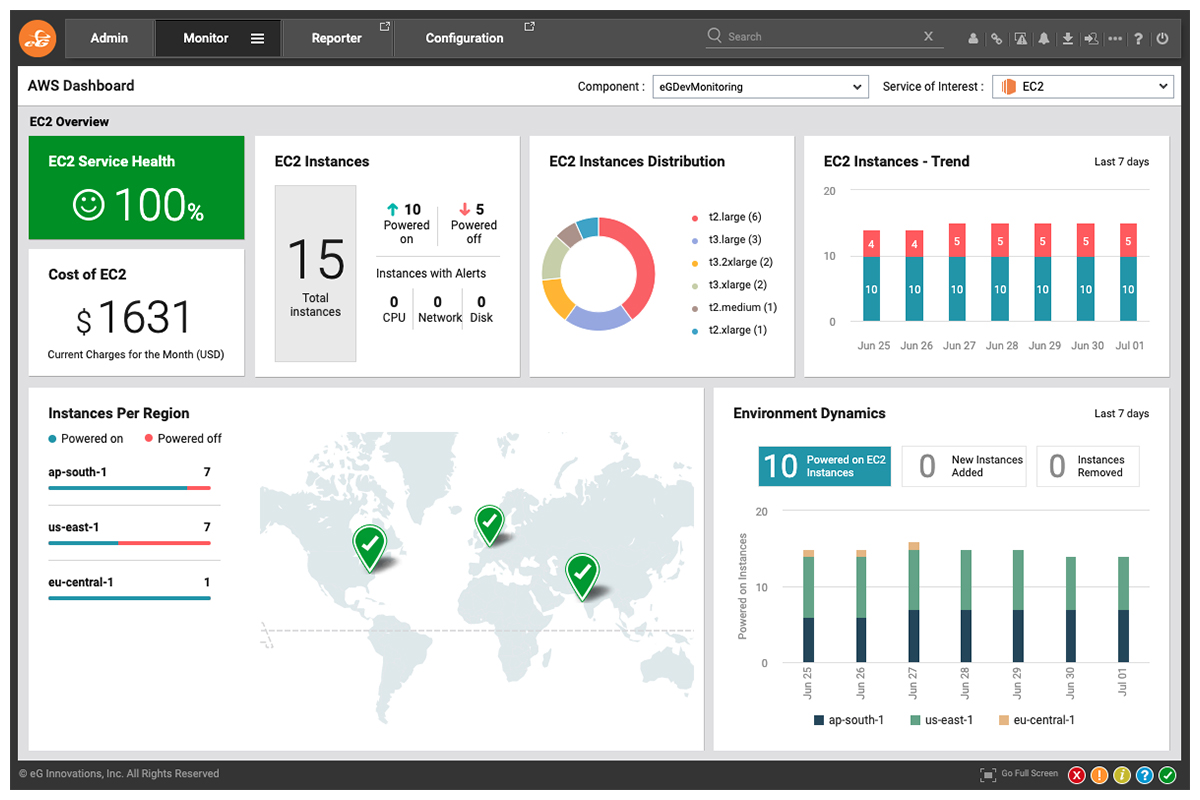The height and width of the screenshot is (800, 1200).
Task: Toggle t2.large legend entry
Action: coord(727,217)
